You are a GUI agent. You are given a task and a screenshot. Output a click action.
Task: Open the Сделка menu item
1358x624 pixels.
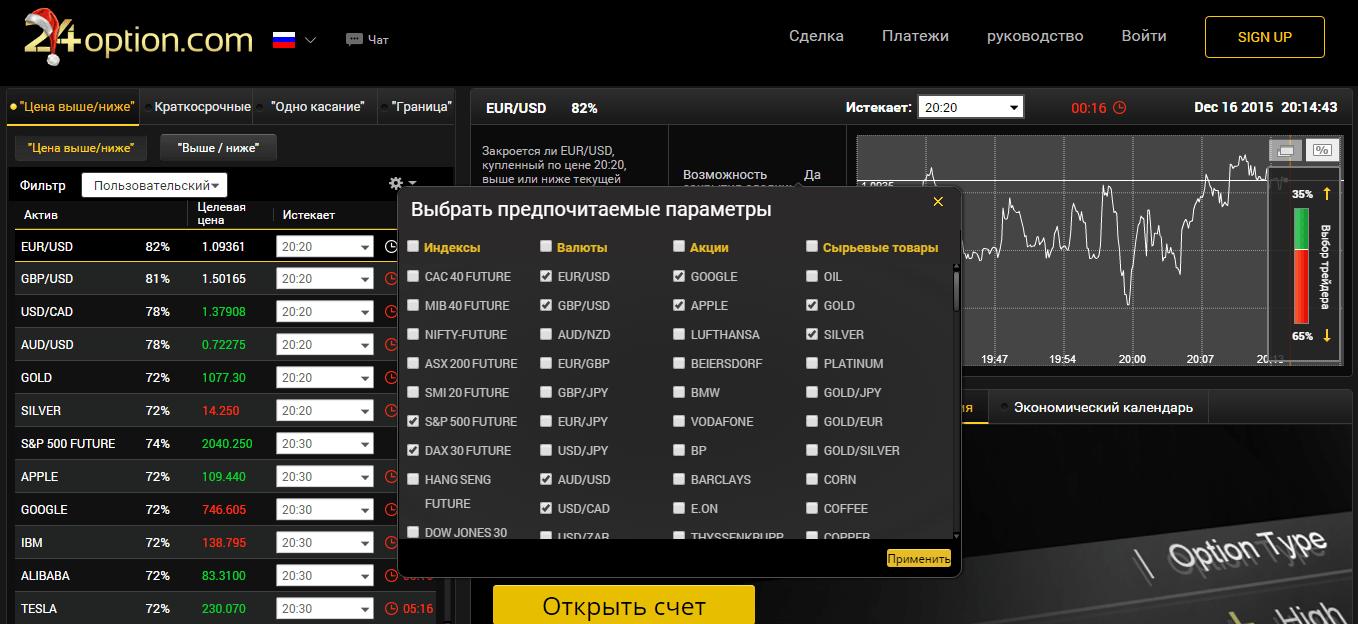click(x=816, y=36)
